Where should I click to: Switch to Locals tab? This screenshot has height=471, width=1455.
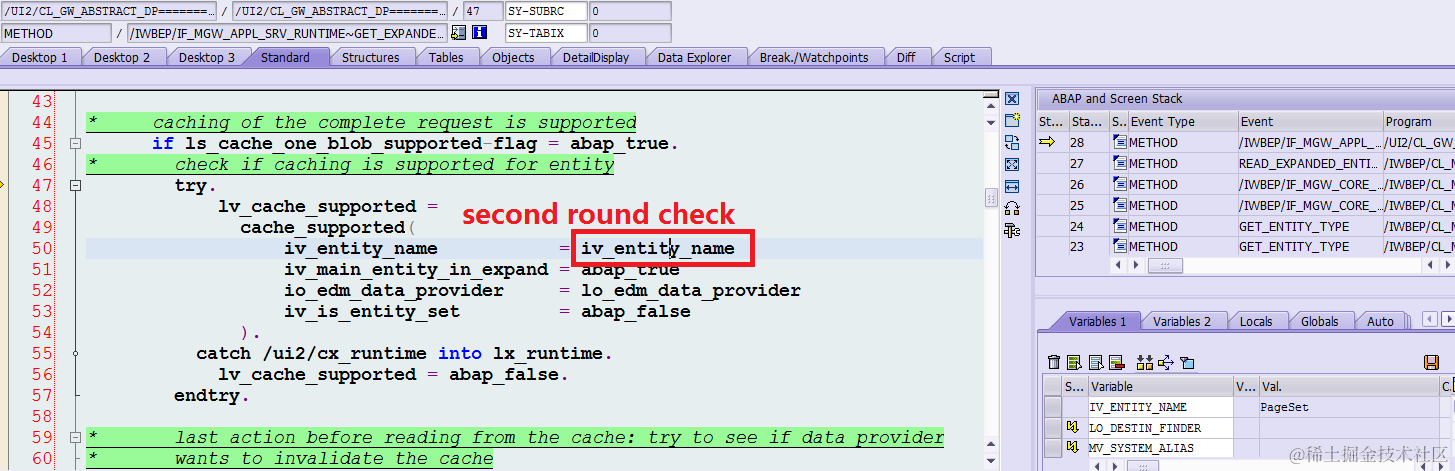[x=1256, y=321]
